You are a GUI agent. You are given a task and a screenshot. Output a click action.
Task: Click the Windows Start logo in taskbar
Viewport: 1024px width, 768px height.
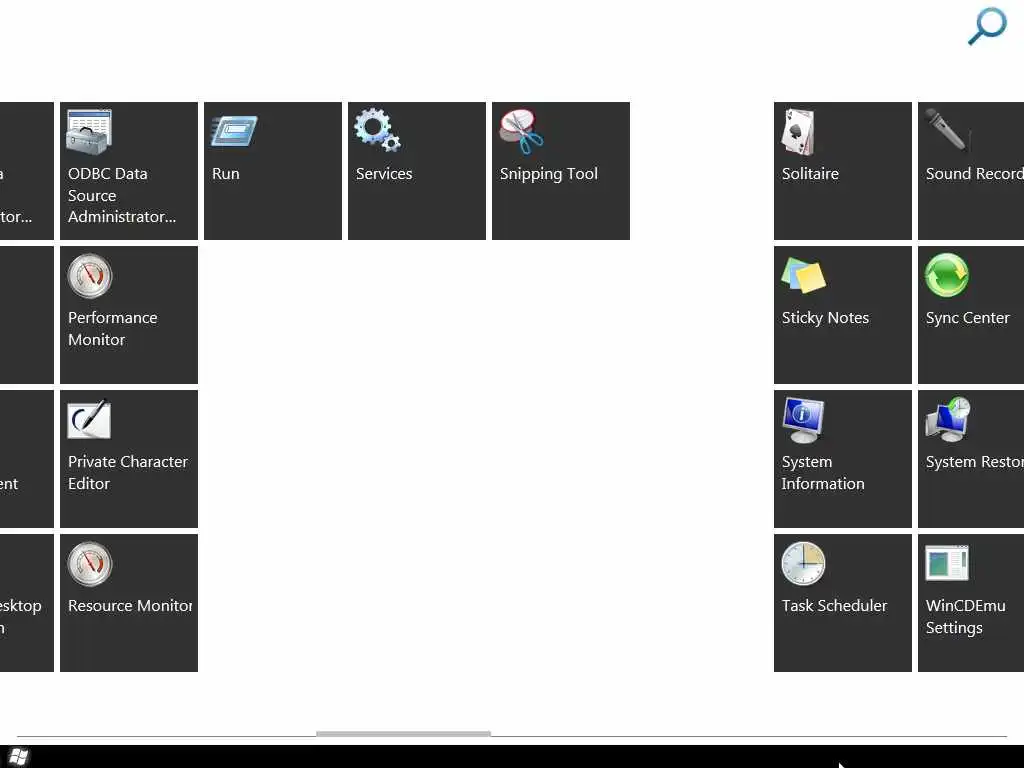(19, 757)
